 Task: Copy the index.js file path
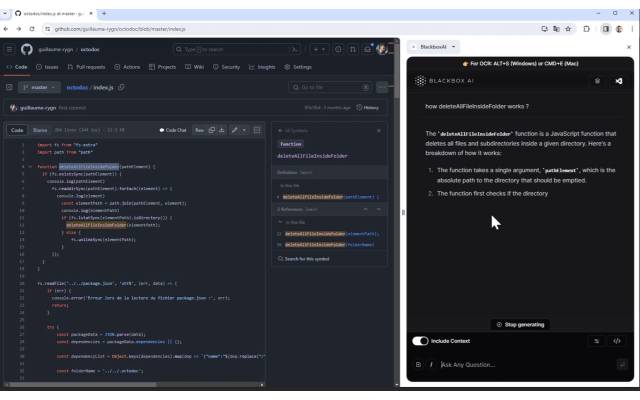point(121,87)
